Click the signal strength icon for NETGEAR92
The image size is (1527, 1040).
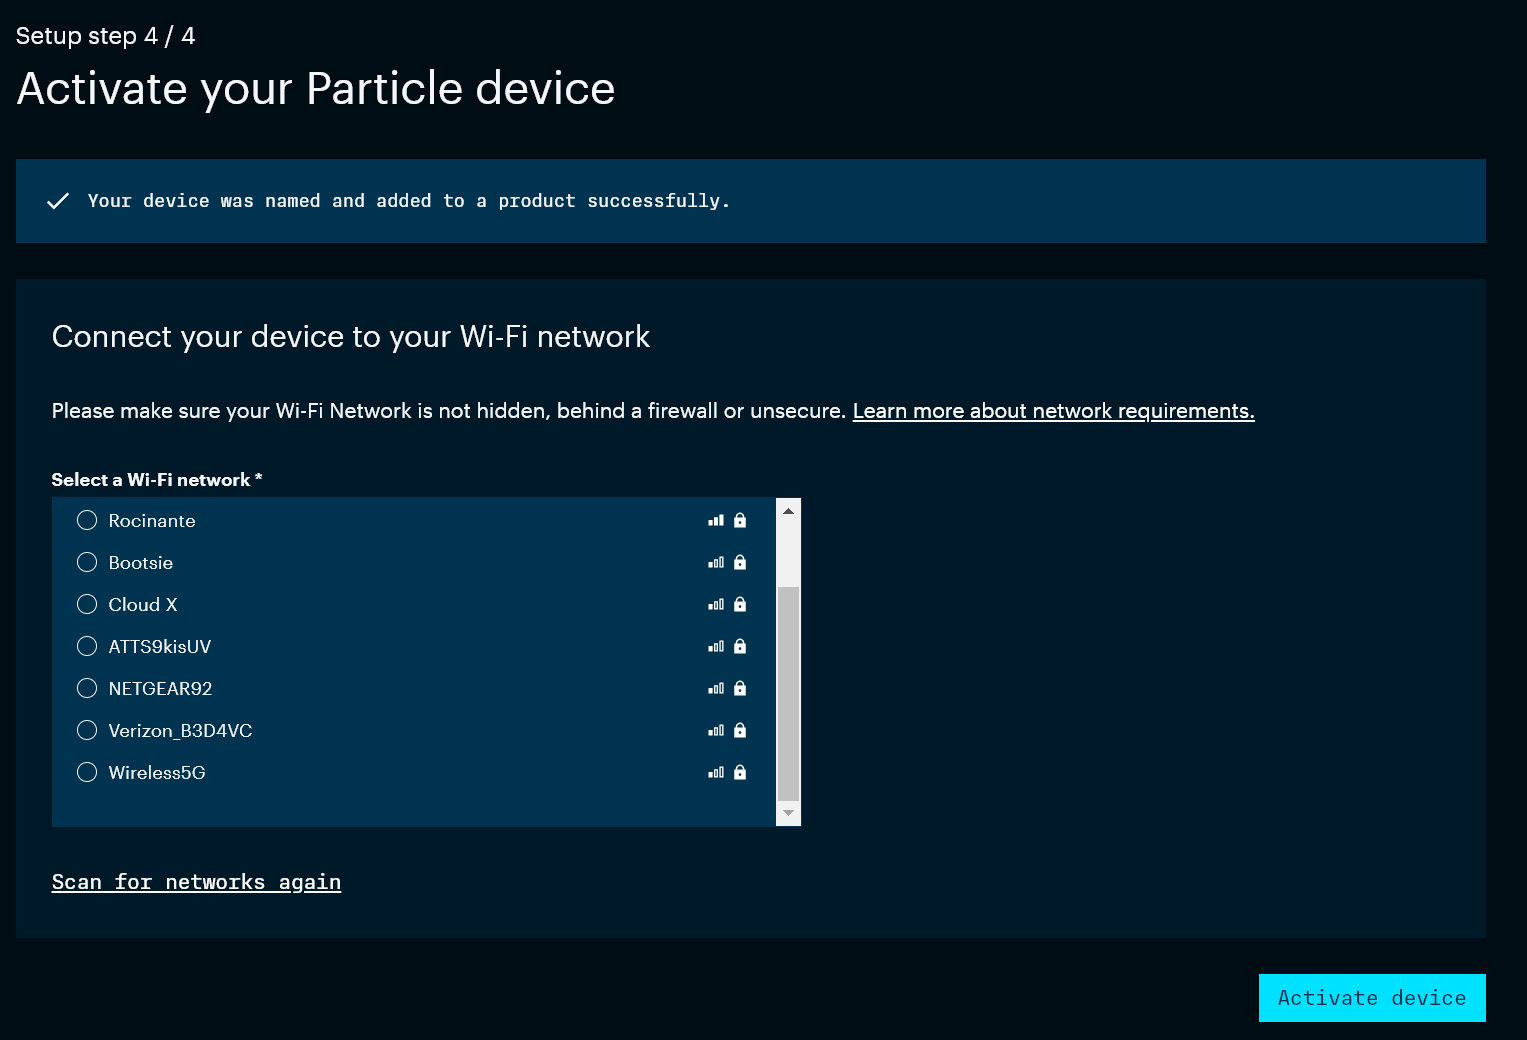tap(716, 688)
